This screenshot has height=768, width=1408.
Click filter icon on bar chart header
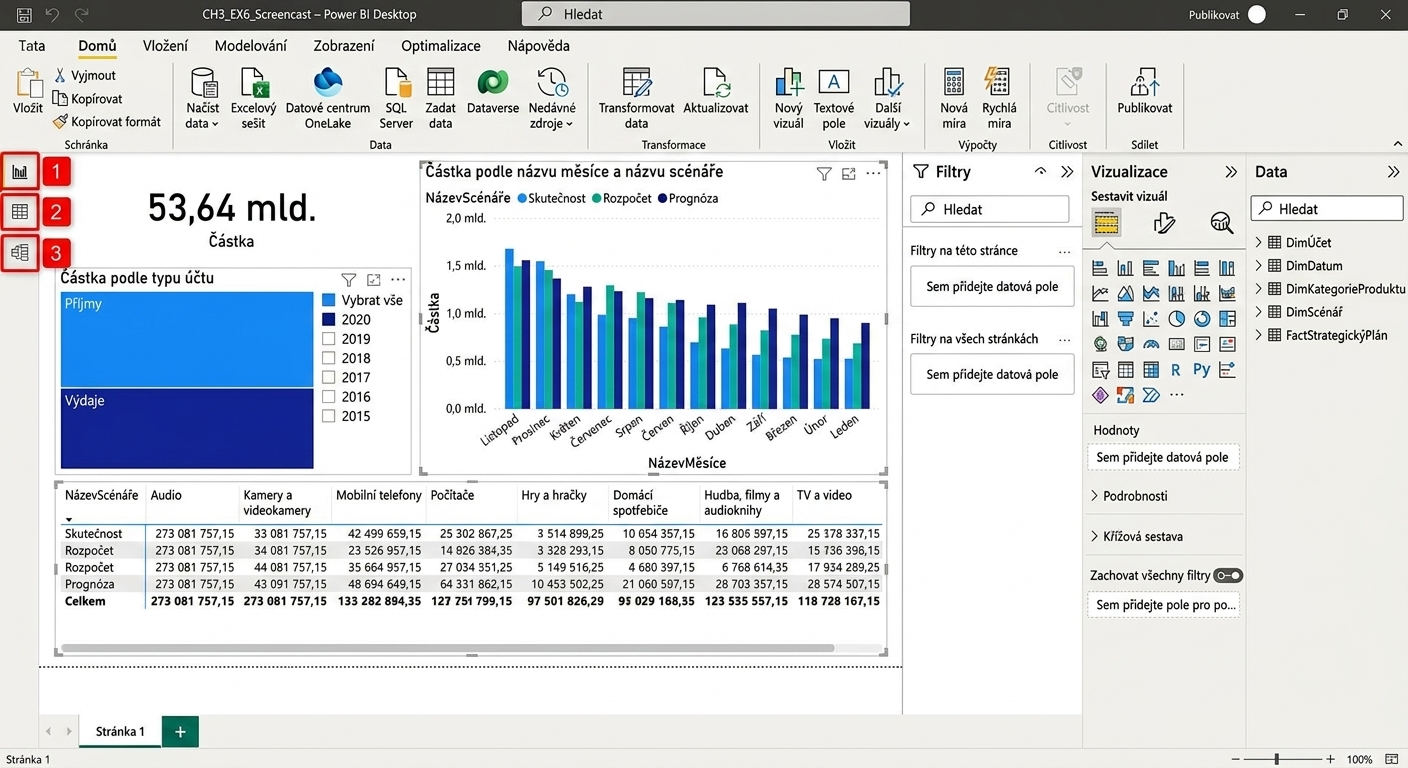click(824, 174)
